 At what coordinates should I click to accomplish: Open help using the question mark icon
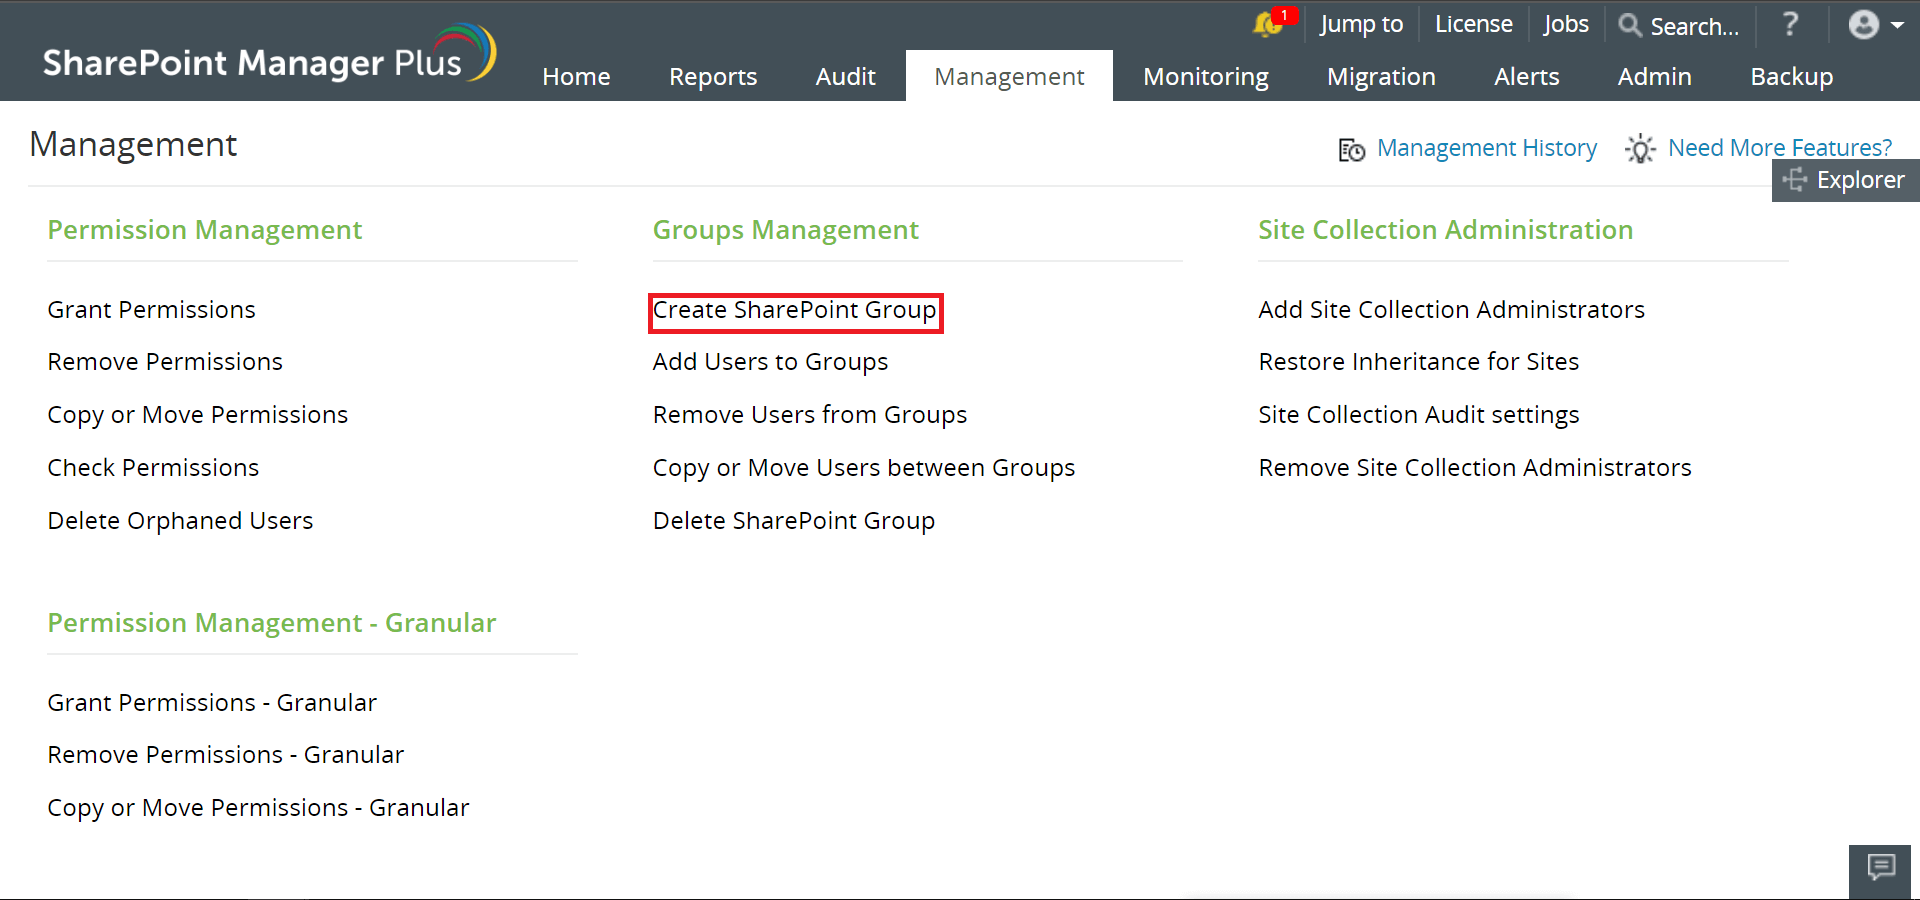[x=1789, y=25]
